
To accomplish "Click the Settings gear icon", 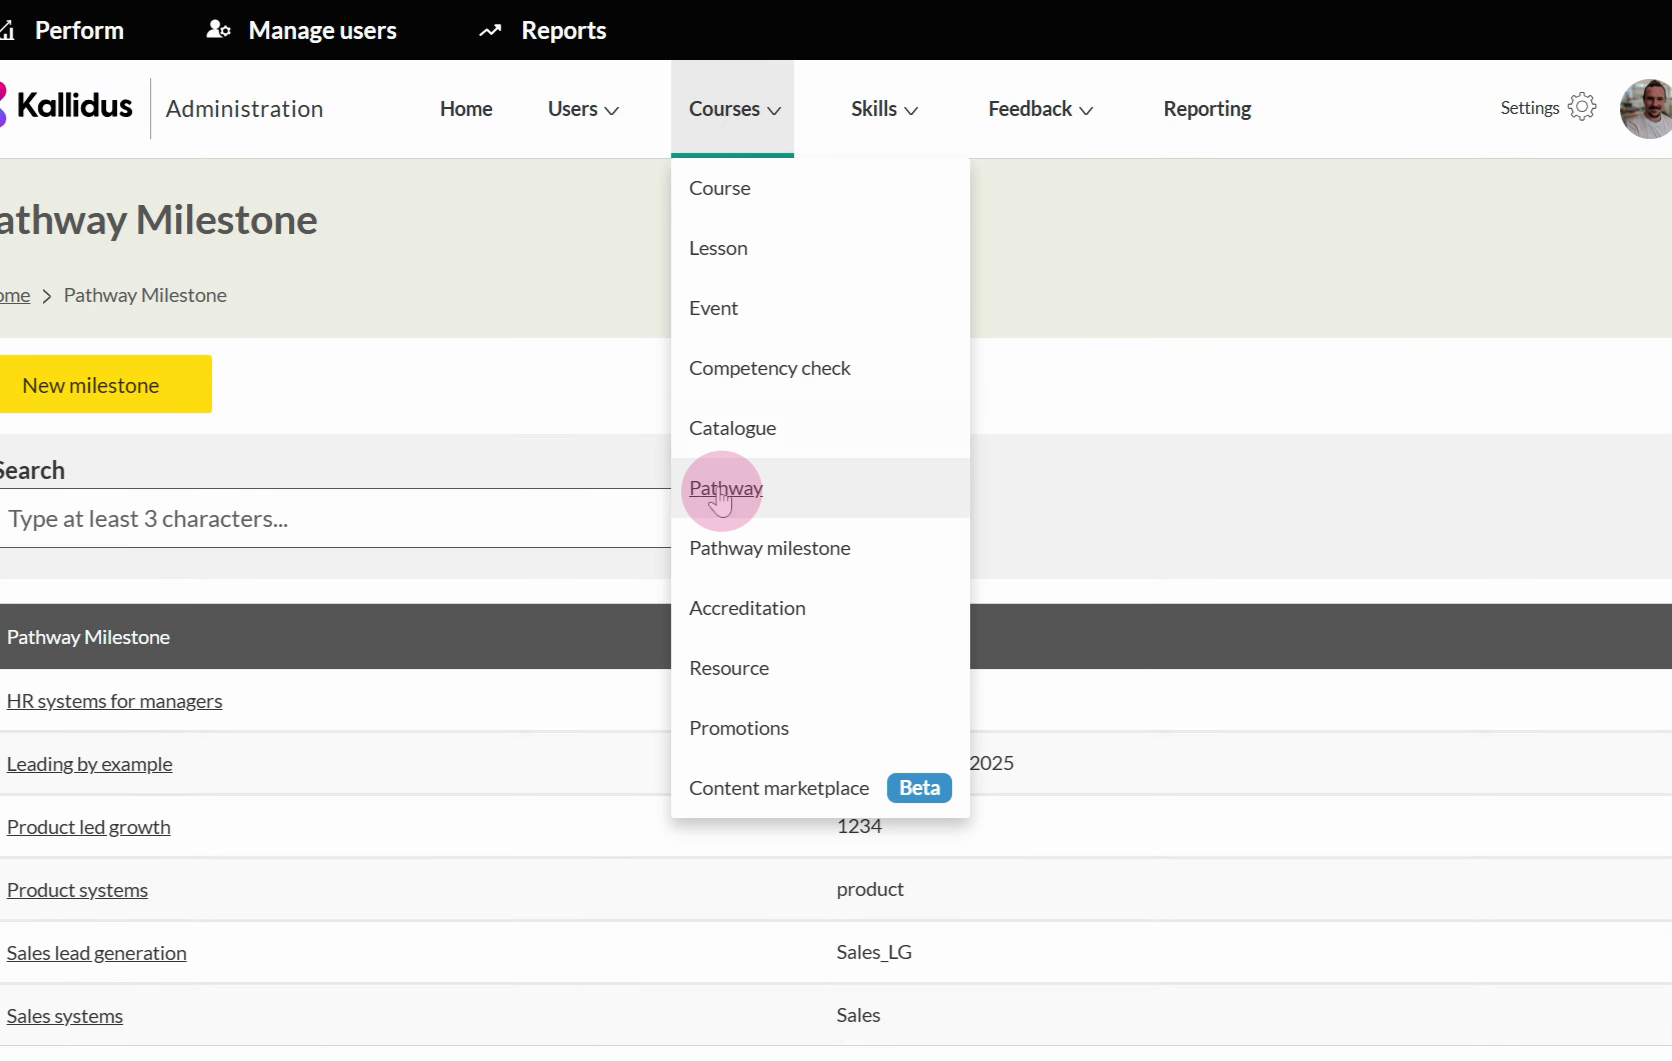I will [1582, 107].
